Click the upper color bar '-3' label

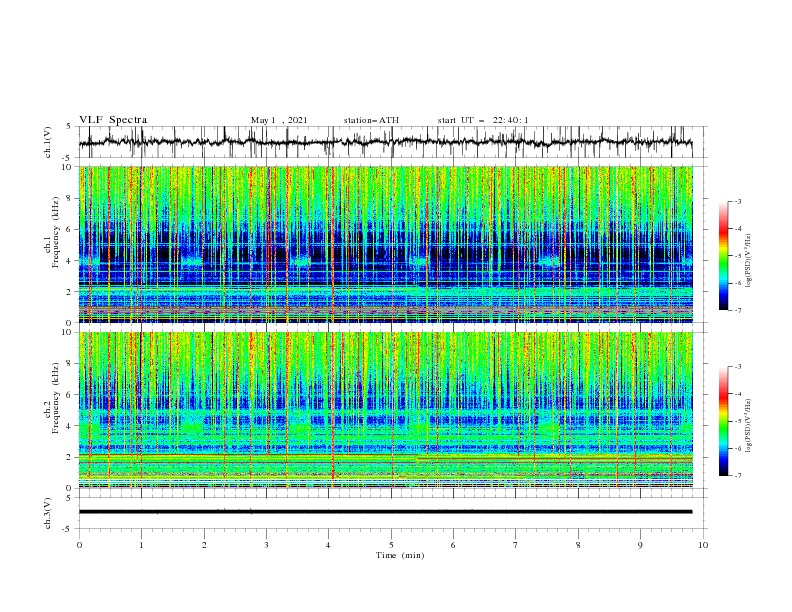click(x=738, y=201)
